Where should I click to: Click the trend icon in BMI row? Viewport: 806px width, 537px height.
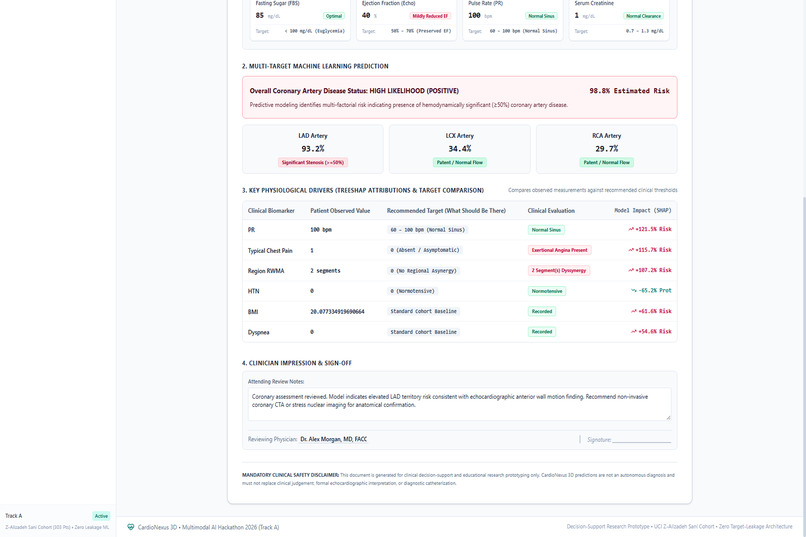[x=634, y=311]
